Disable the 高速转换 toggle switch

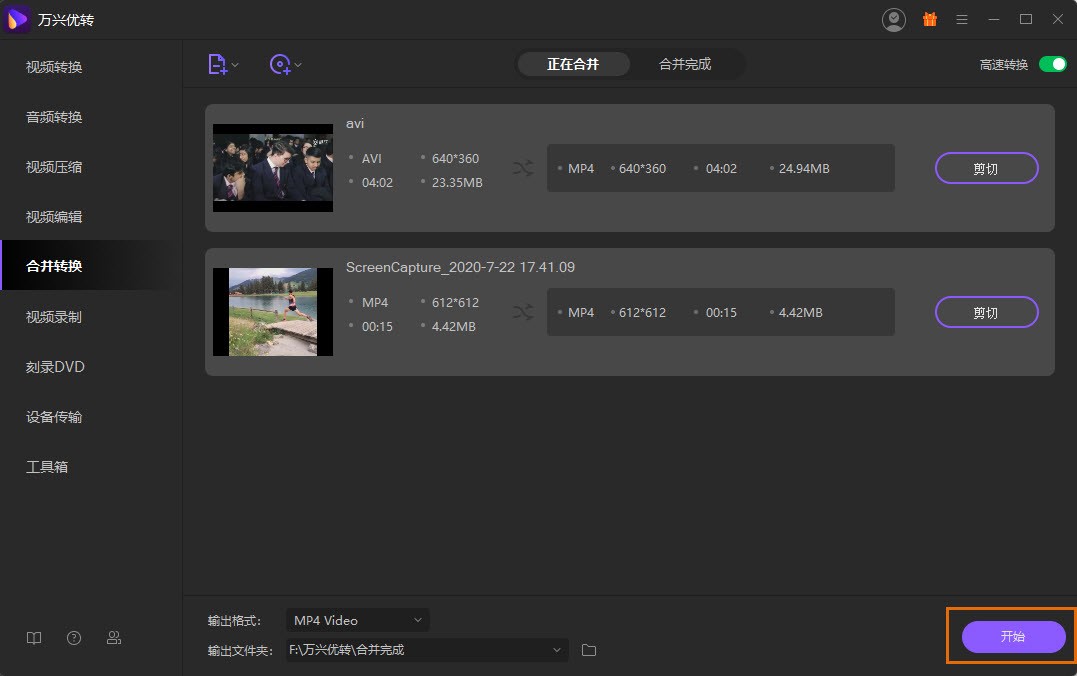click(x=1052, y=64)
